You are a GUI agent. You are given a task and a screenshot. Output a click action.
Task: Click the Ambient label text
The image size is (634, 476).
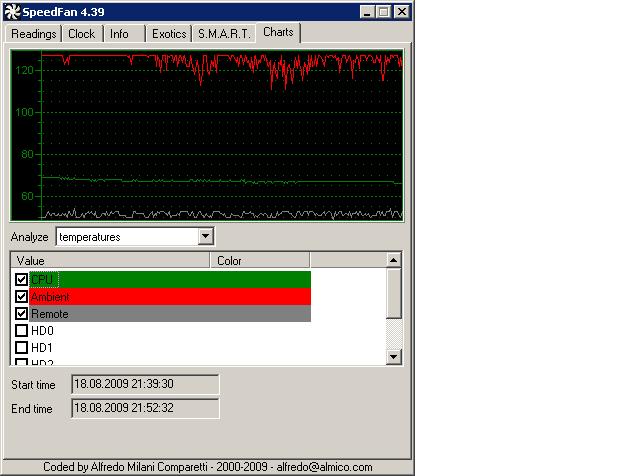(x=50, y=297)
